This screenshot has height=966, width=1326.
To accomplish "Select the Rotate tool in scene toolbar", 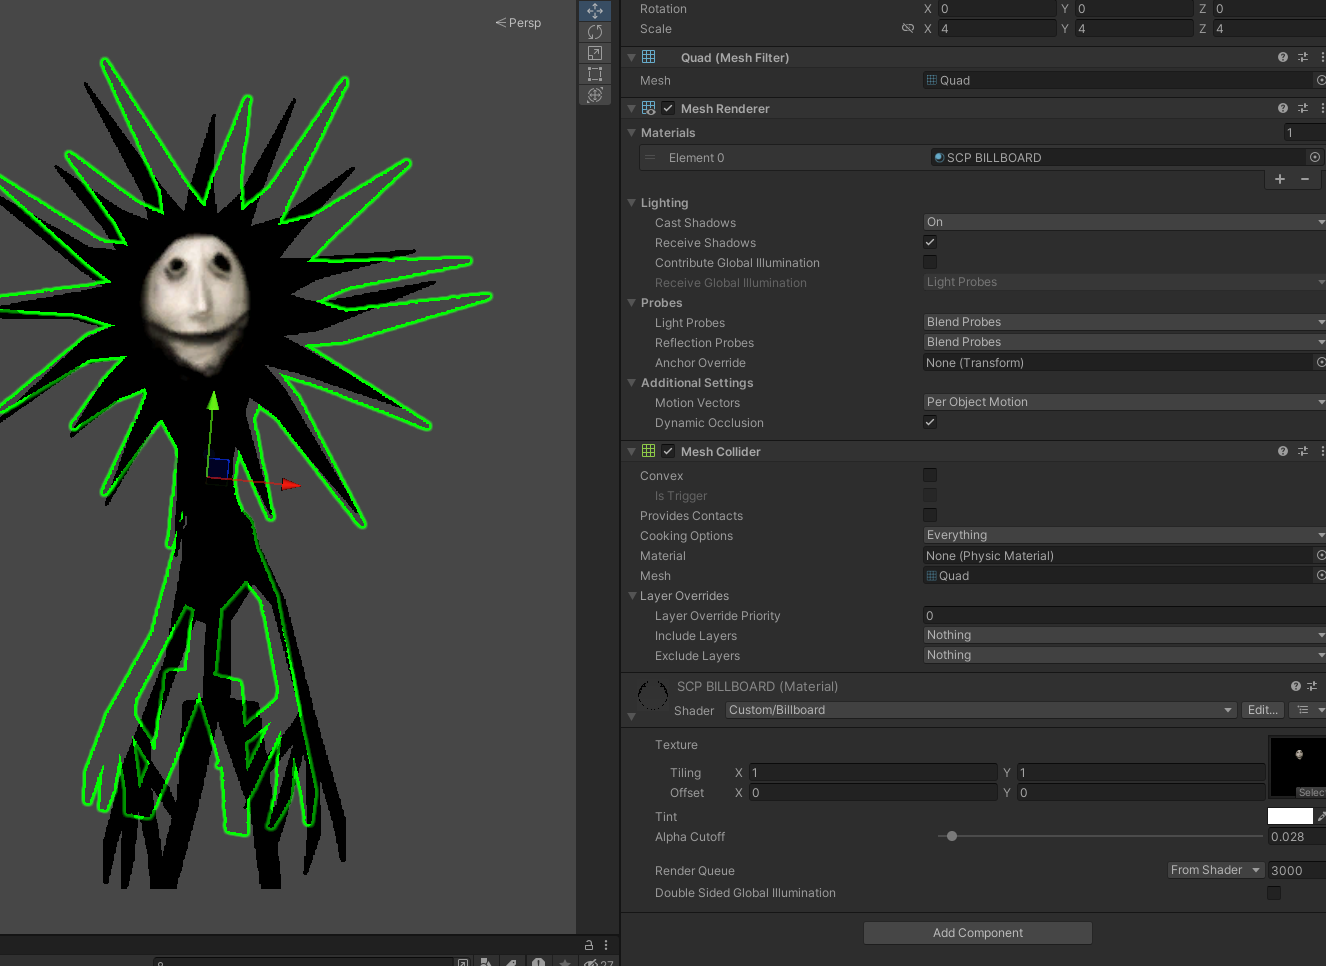I will (595, 32).
